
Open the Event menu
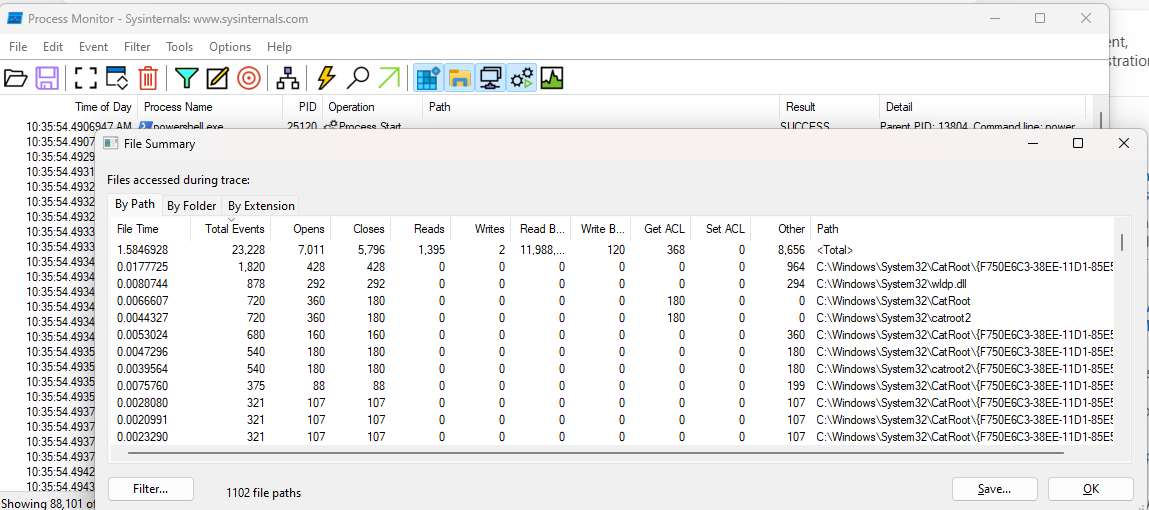point(93,47)
